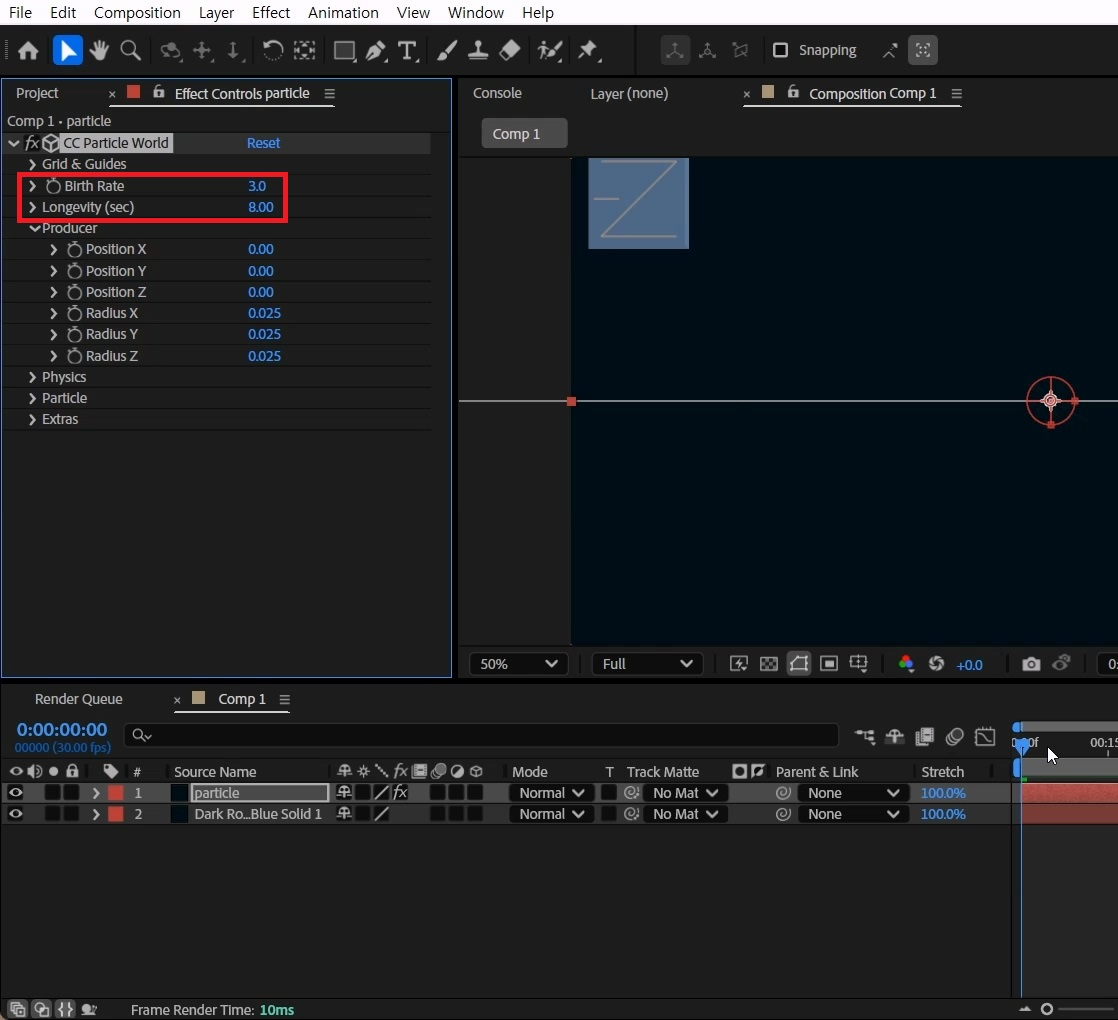Open particle layer Mode dropdown
The height and width of the screenshot is (1020, 1118).
(x=550, y=793)
